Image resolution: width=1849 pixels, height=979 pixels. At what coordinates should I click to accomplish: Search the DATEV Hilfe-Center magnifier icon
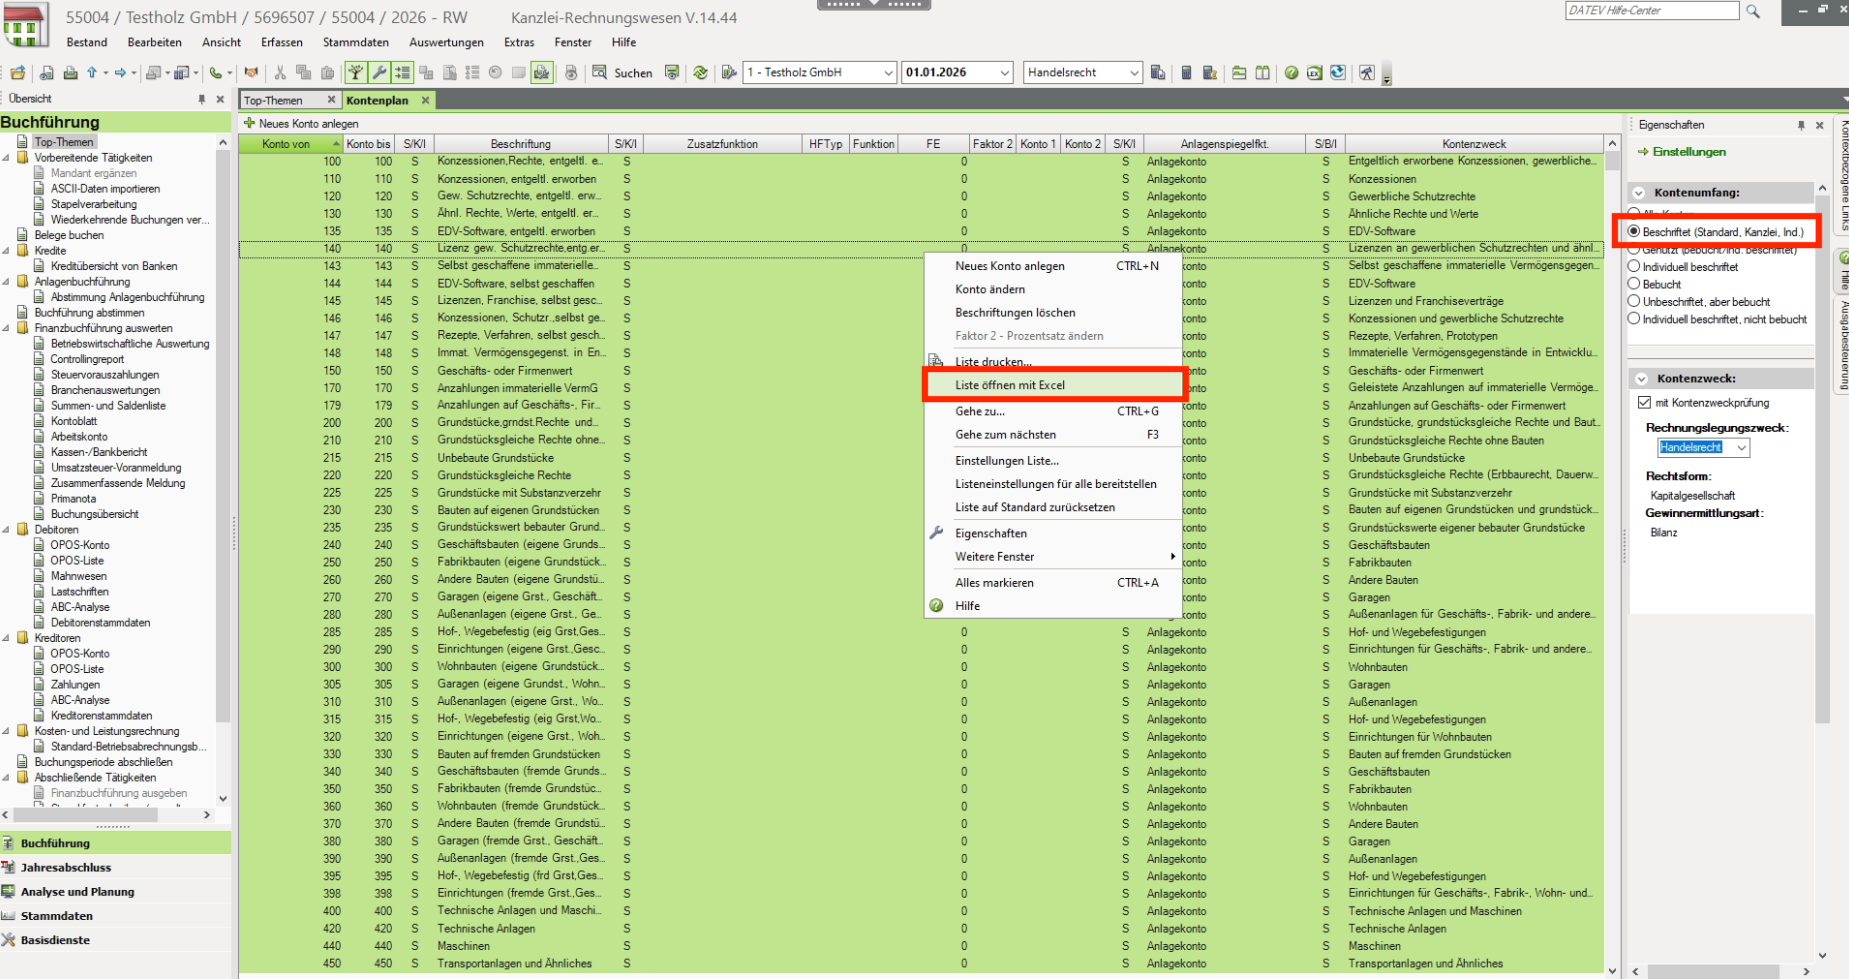pyautogui.click(x=1753, y=11)
